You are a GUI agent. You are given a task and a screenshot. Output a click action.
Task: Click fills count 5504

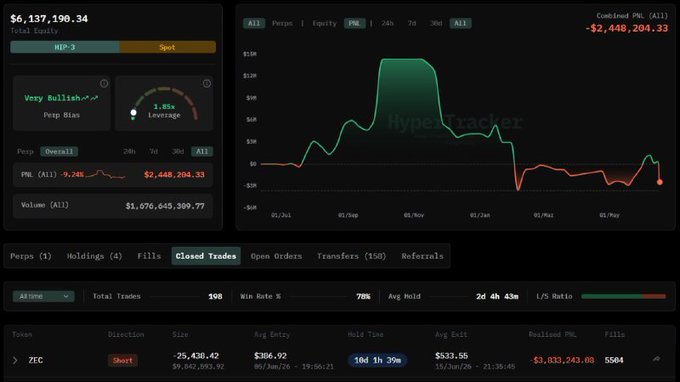click(x=614, y=360)
